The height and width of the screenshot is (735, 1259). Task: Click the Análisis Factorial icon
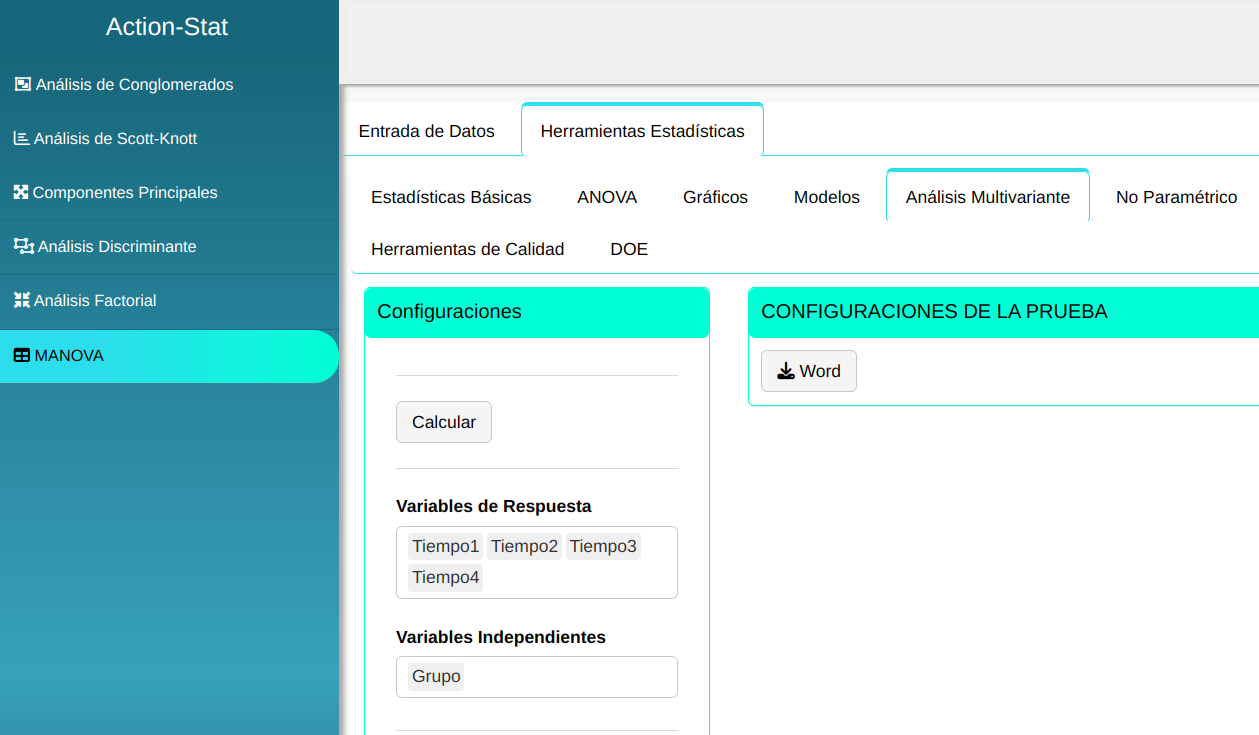[x=21, y=300]
